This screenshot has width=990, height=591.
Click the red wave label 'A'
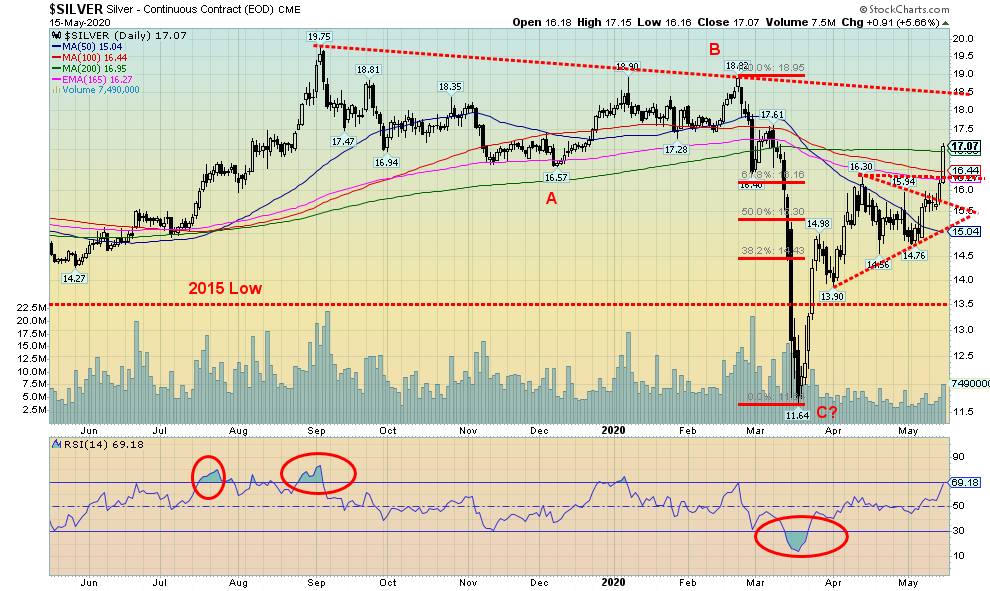(551, 198)
